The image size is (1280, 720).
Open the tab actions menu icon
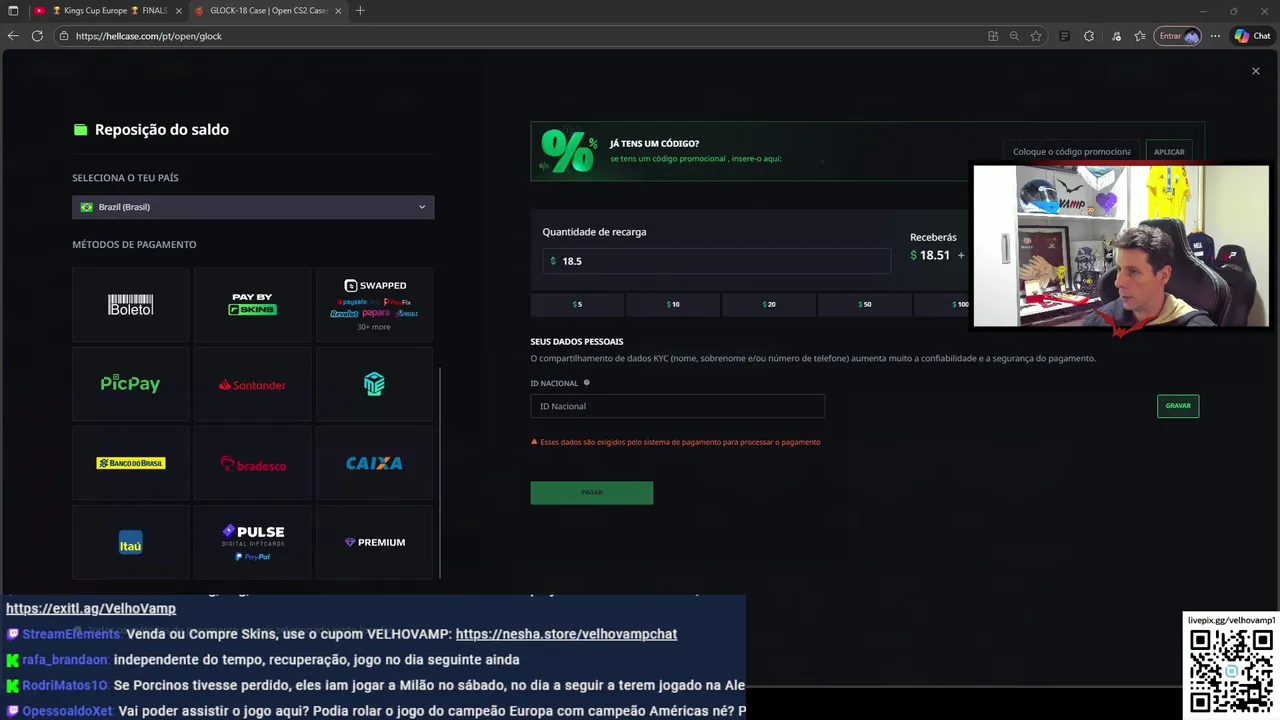click(13, 11)
